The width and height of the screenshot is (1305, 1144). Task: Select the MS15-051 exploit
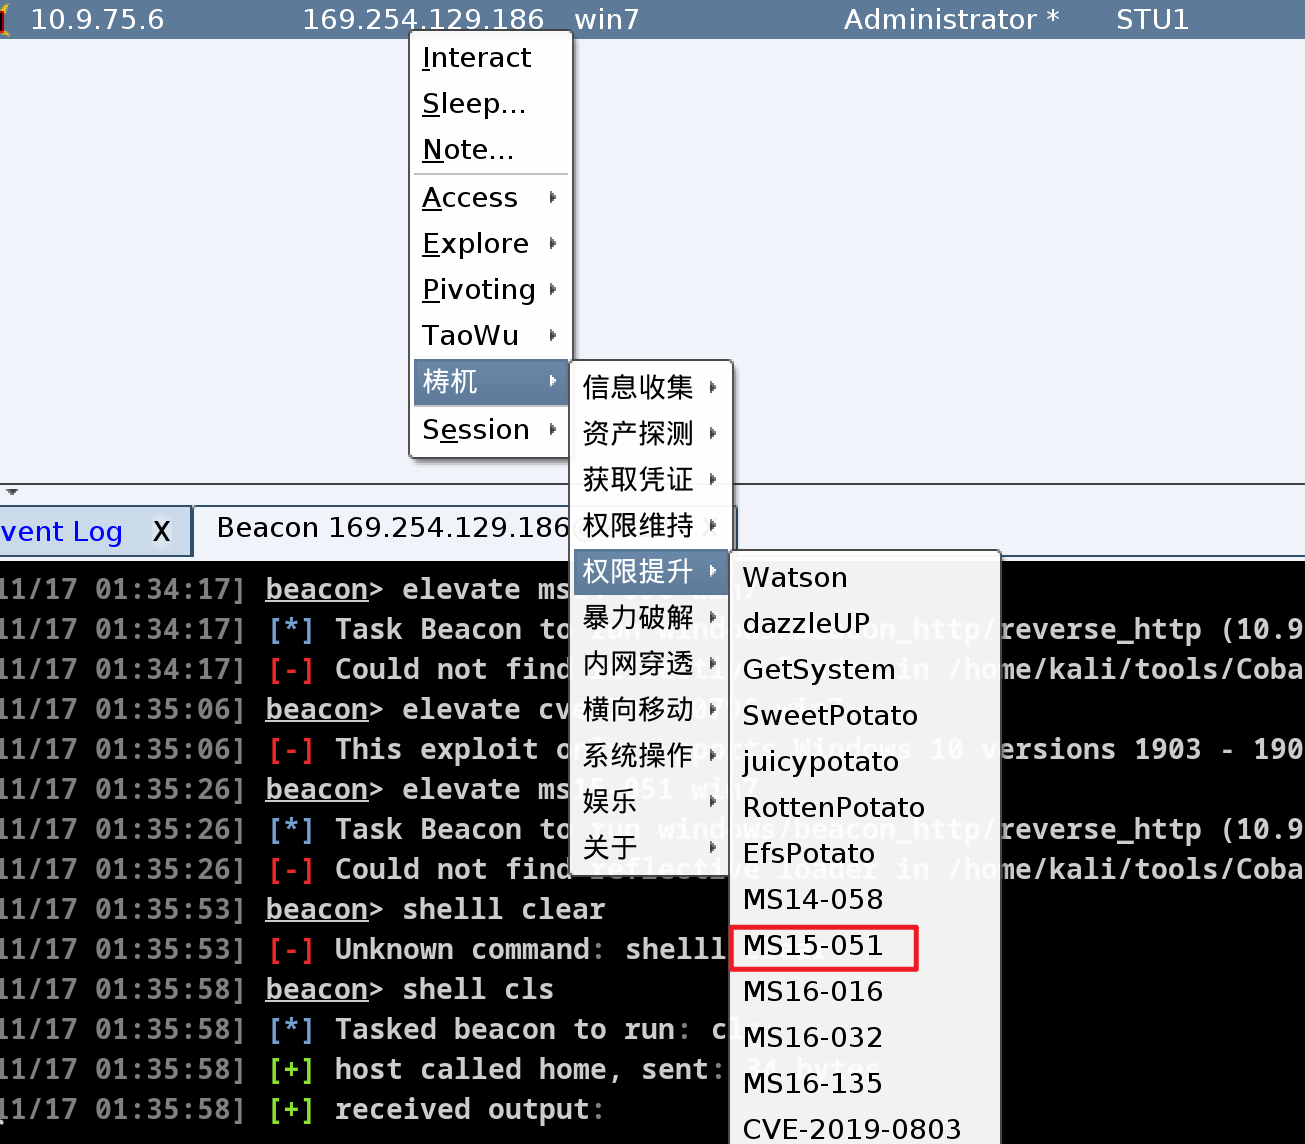point(865,946)
